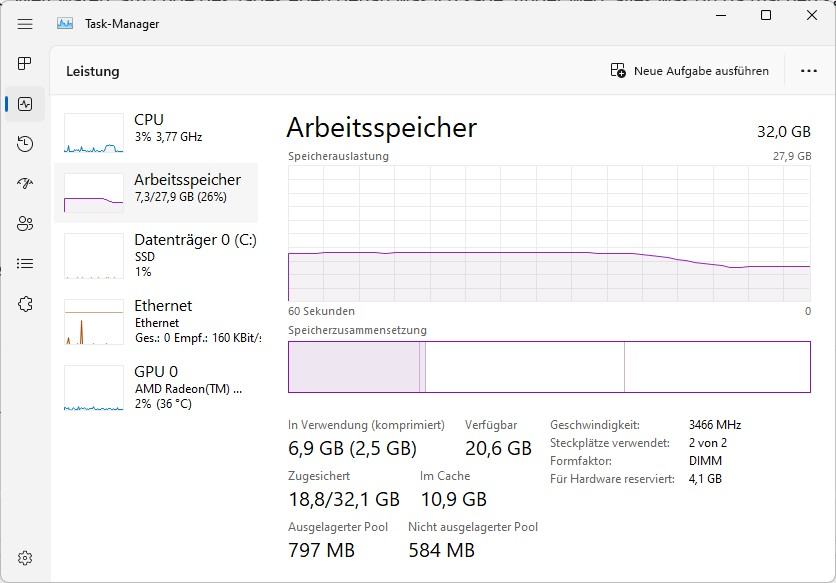The width and height of the screenshot is (836, 583).
Task: Click the Speicherauslastung memory usage graph
Action: click(549, 234)
